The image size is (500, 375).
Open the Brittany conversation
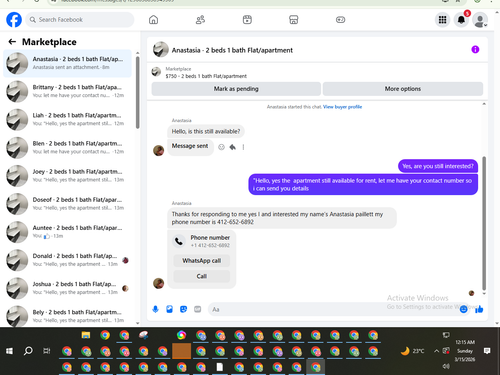tap(67, 91)
